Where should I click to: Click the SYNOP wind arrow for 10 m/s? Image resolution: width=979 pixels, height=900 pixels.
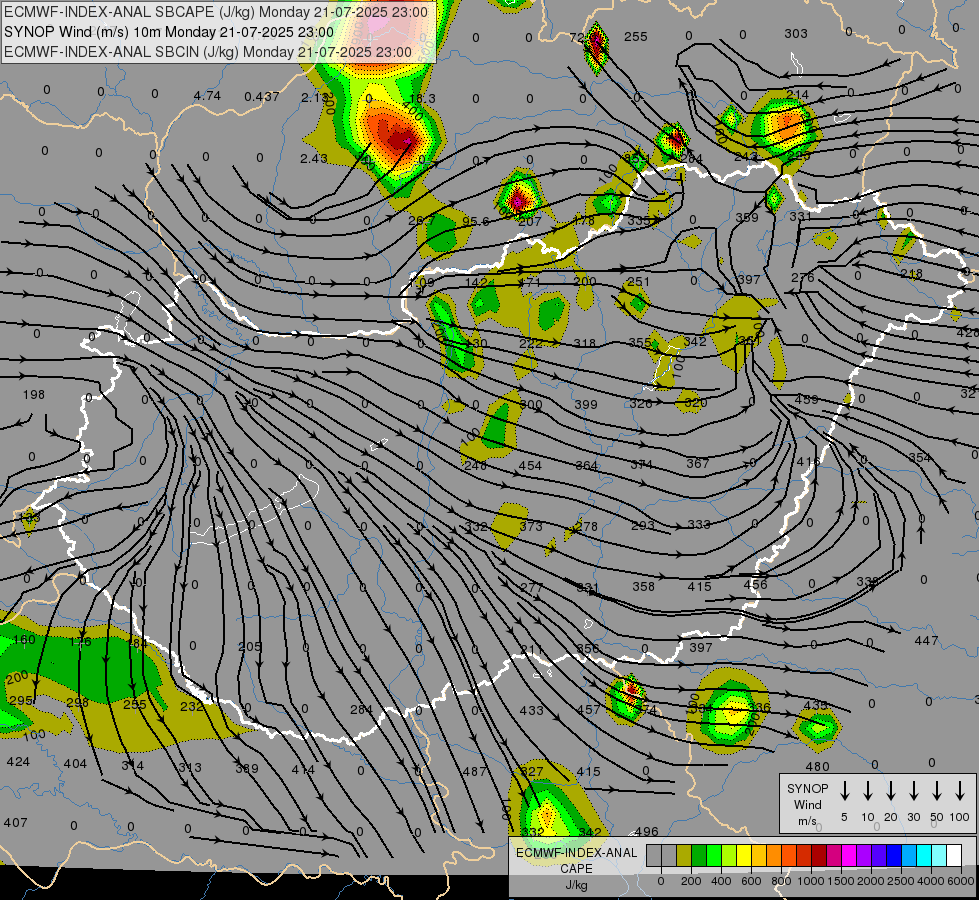tap(868, 790)
